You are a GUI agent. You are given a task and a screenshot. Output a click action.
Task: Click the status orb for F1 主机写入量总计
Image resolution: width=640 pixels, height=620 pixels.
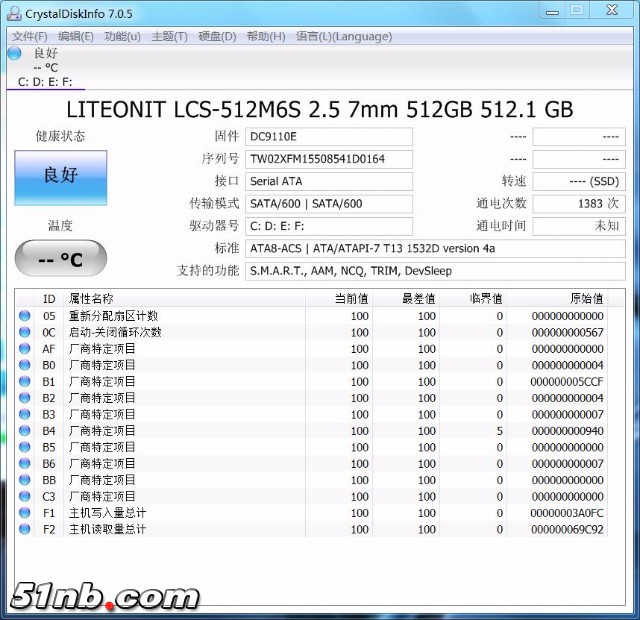coord(24,513)
